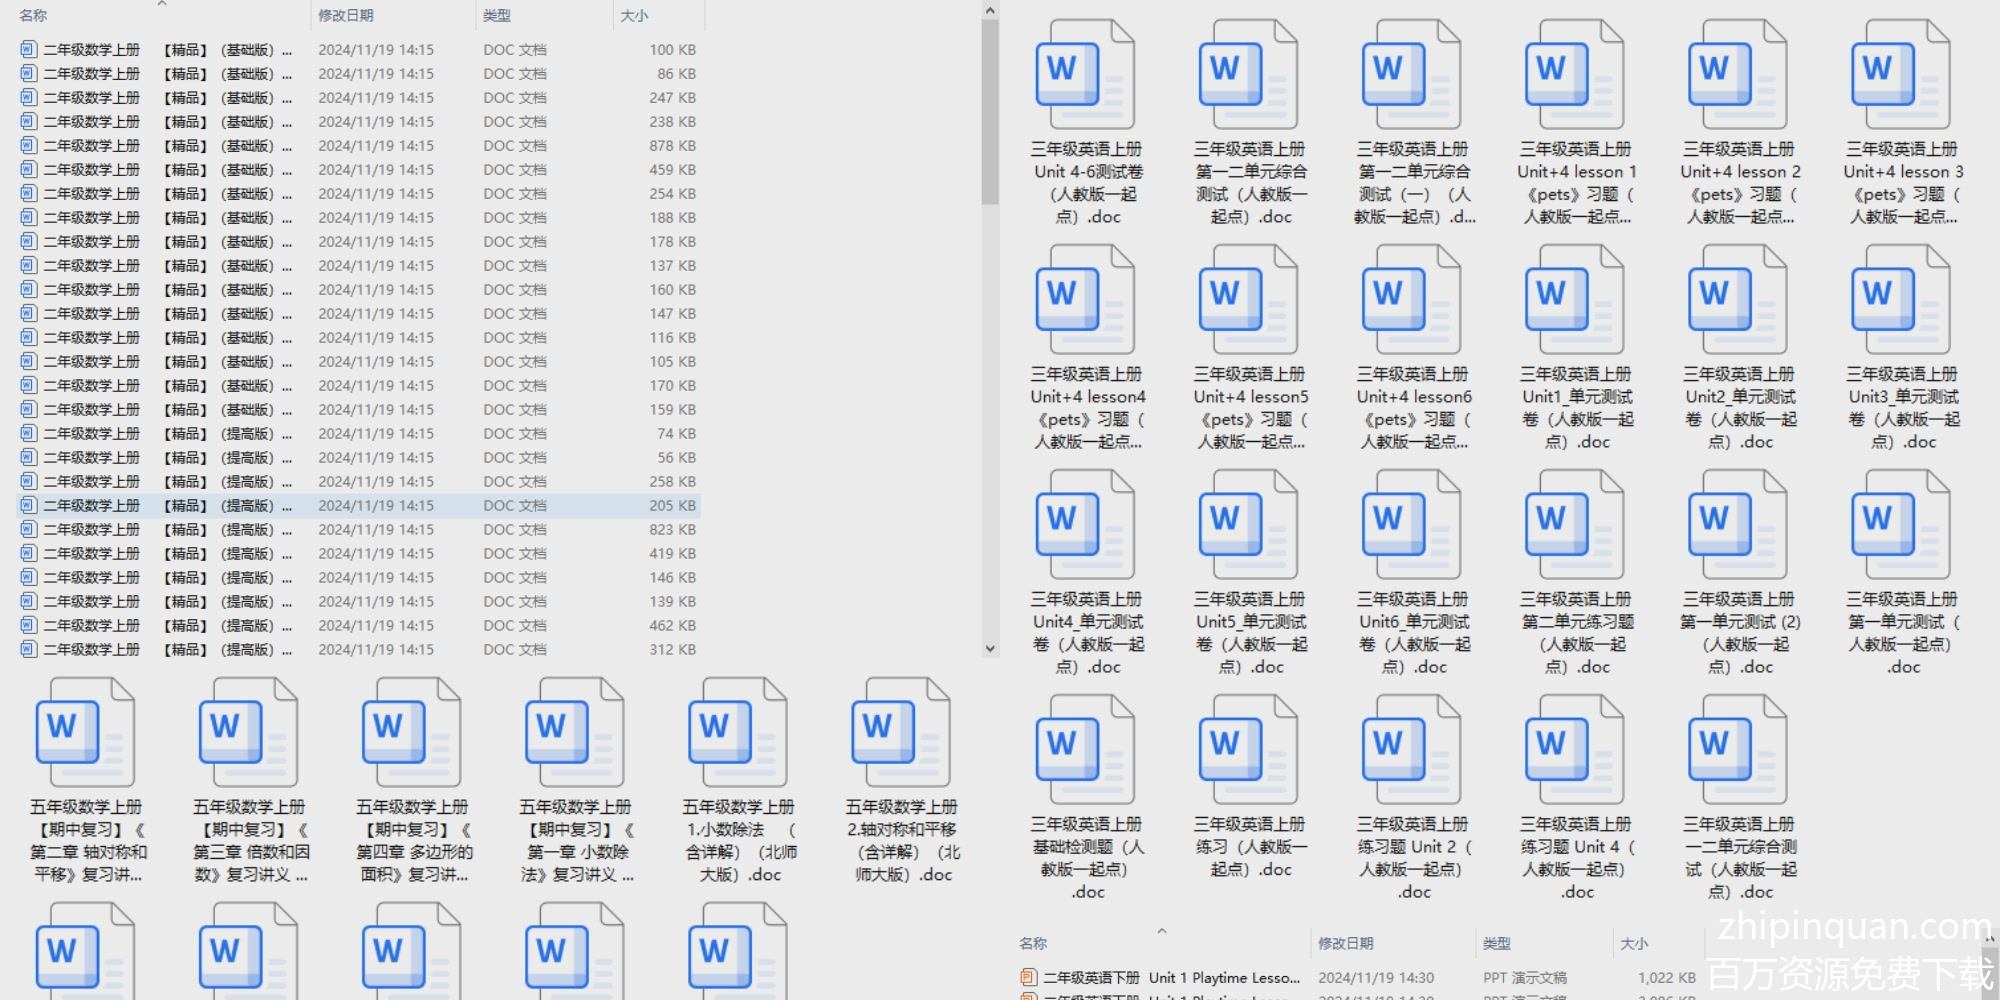Screen dimensions: 2000x1000
Task: Choose 五年级数学 第一章 小数除法 复习讲义 icon
Action: pos(575,733)
